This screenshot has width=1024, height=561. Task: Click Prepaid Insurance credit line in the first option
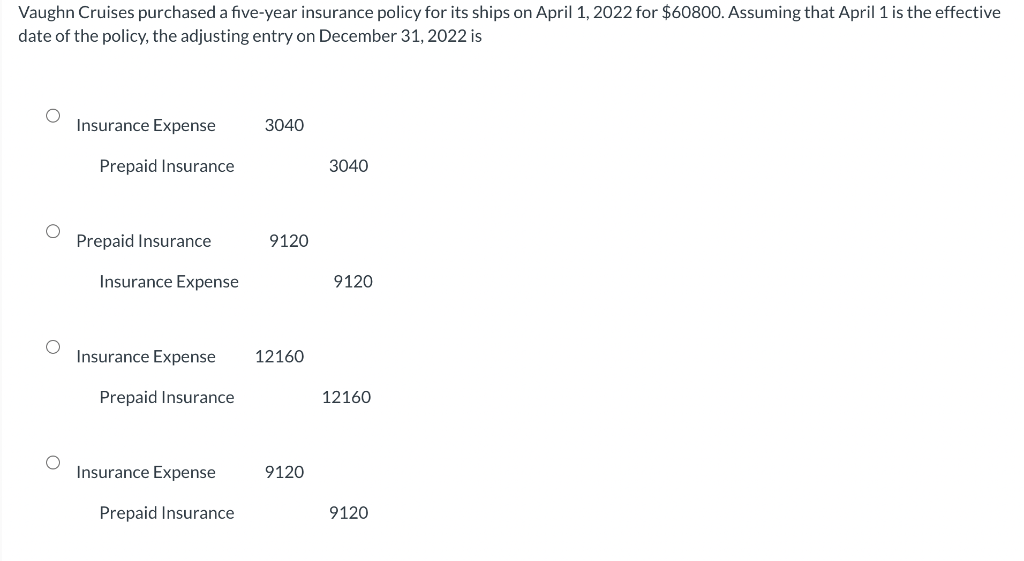pyautogui.click(x=167, y=166)
